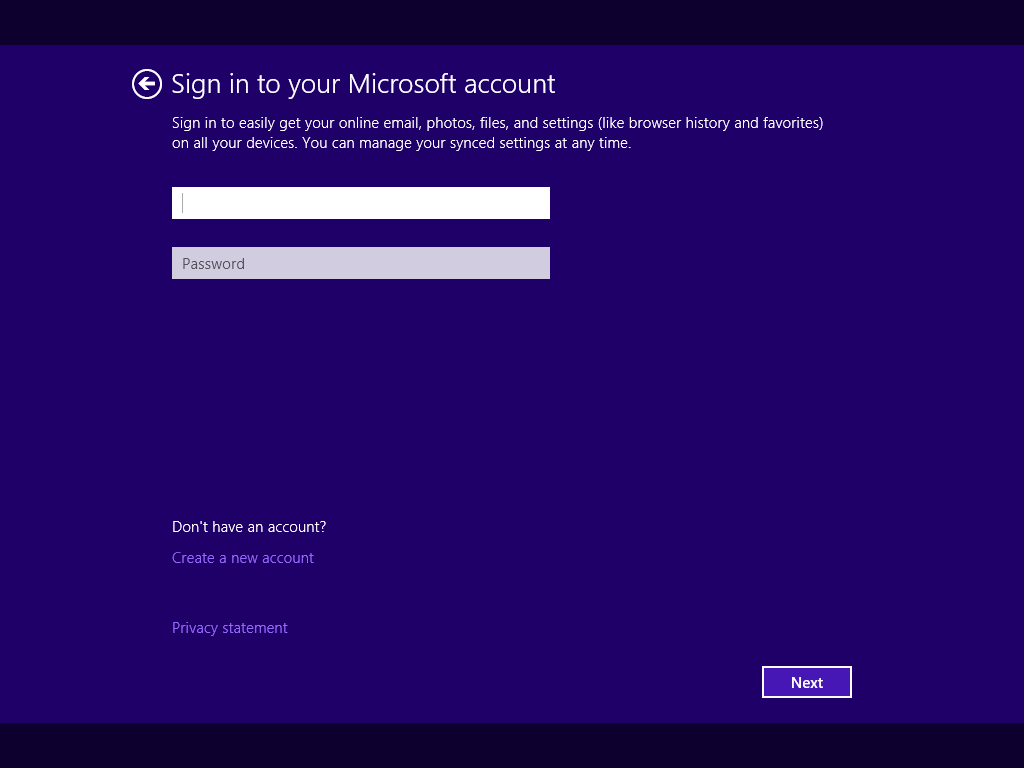
Task: Click the "Sign in to easily get your online email" description
Action: [x=498, y=133]
